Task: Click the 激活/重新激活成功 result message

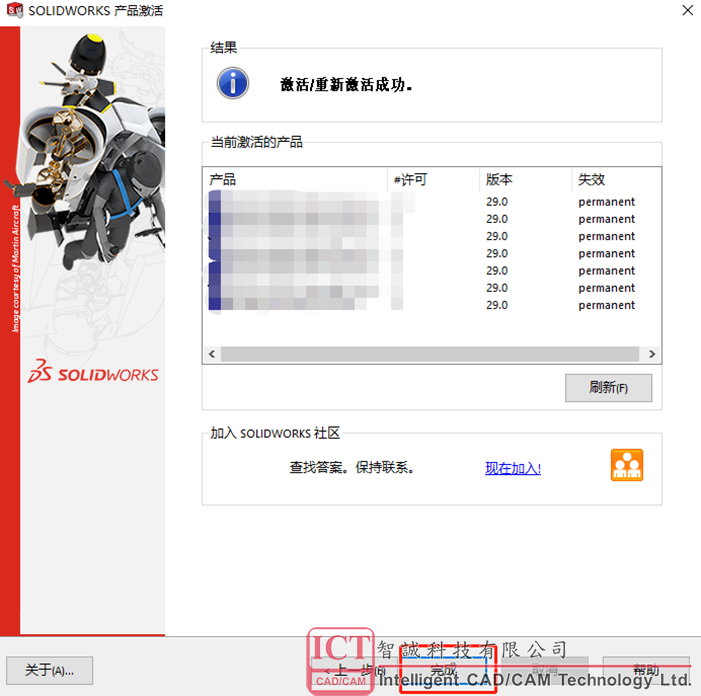Action: [346, 84]
